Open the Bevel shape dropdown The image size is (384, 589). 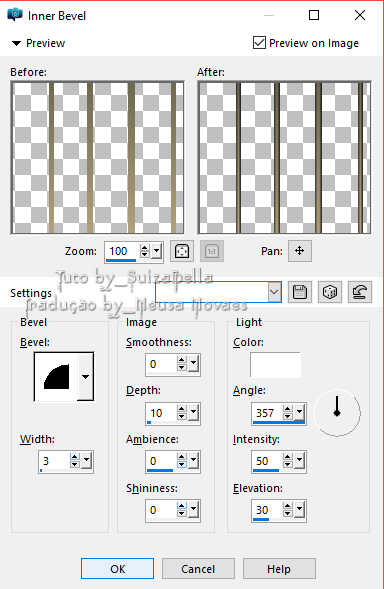(86, 377)
